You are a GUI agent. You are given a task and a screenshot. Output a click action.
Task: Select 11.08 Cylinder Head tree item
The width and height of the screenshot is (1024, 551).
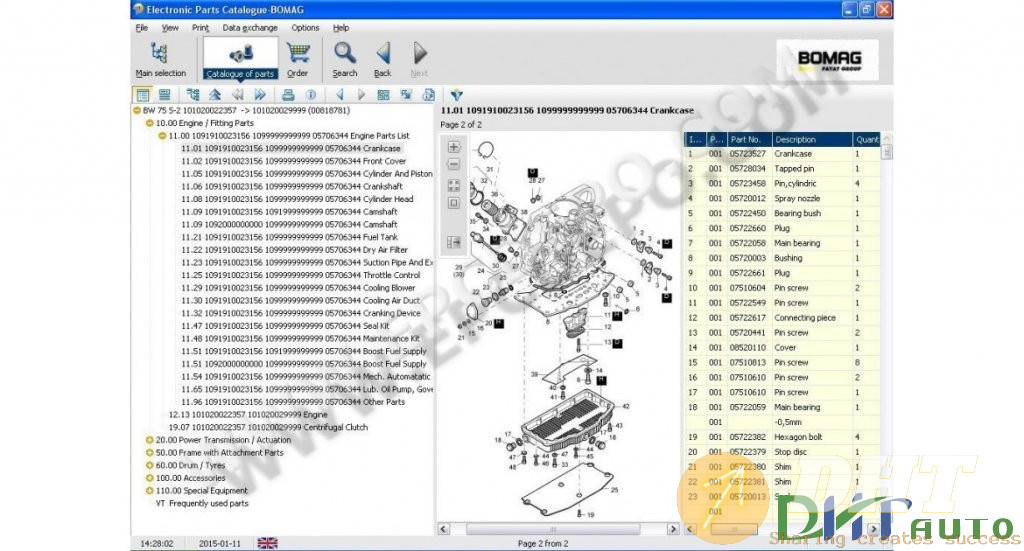(297, 199)
